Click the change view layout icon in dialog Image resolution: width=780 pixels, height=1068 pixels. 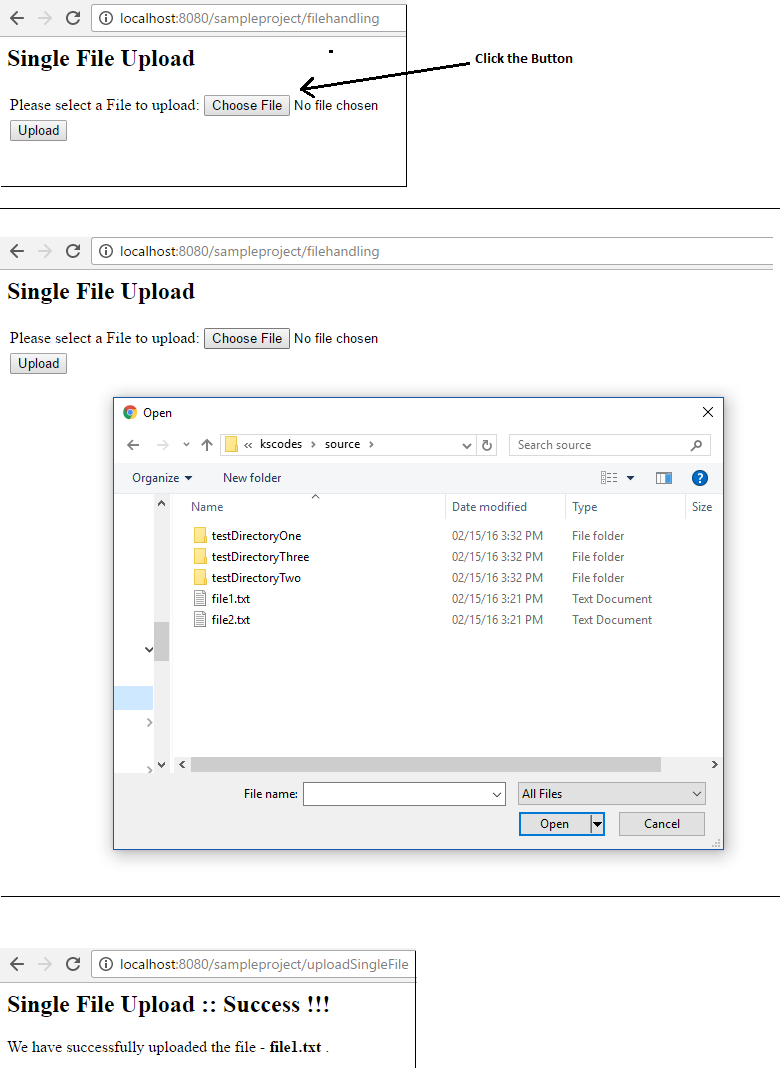(609, 478)
